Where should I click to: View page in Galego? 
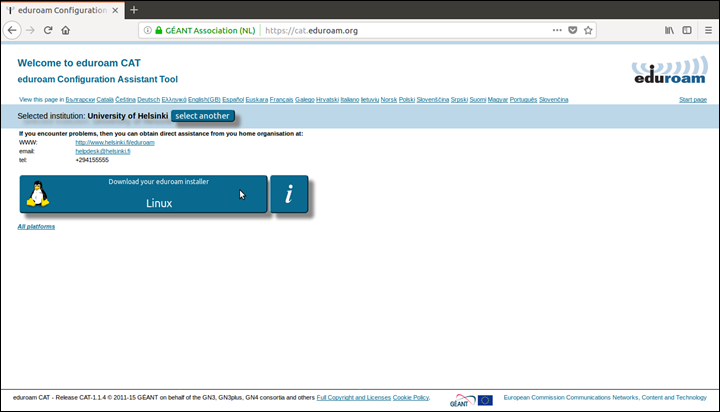click(304, 100)
